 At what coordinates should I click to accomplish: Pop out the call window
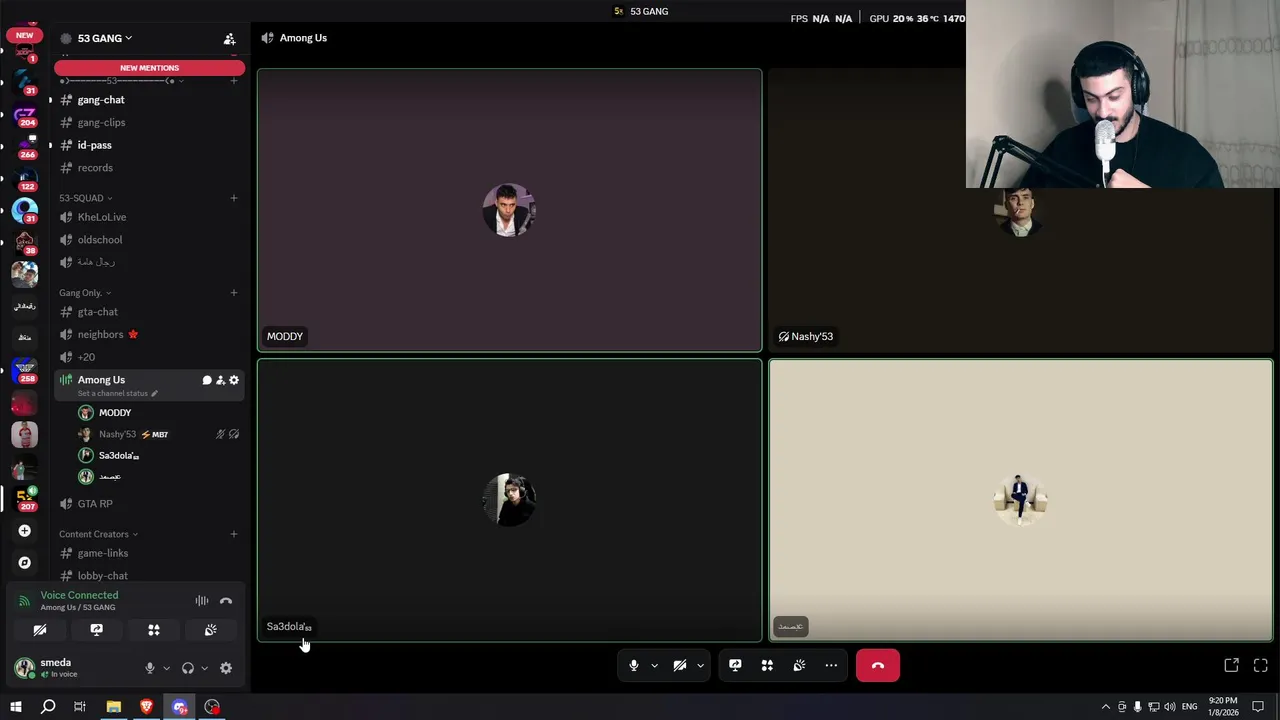(x=1232, y=665)
